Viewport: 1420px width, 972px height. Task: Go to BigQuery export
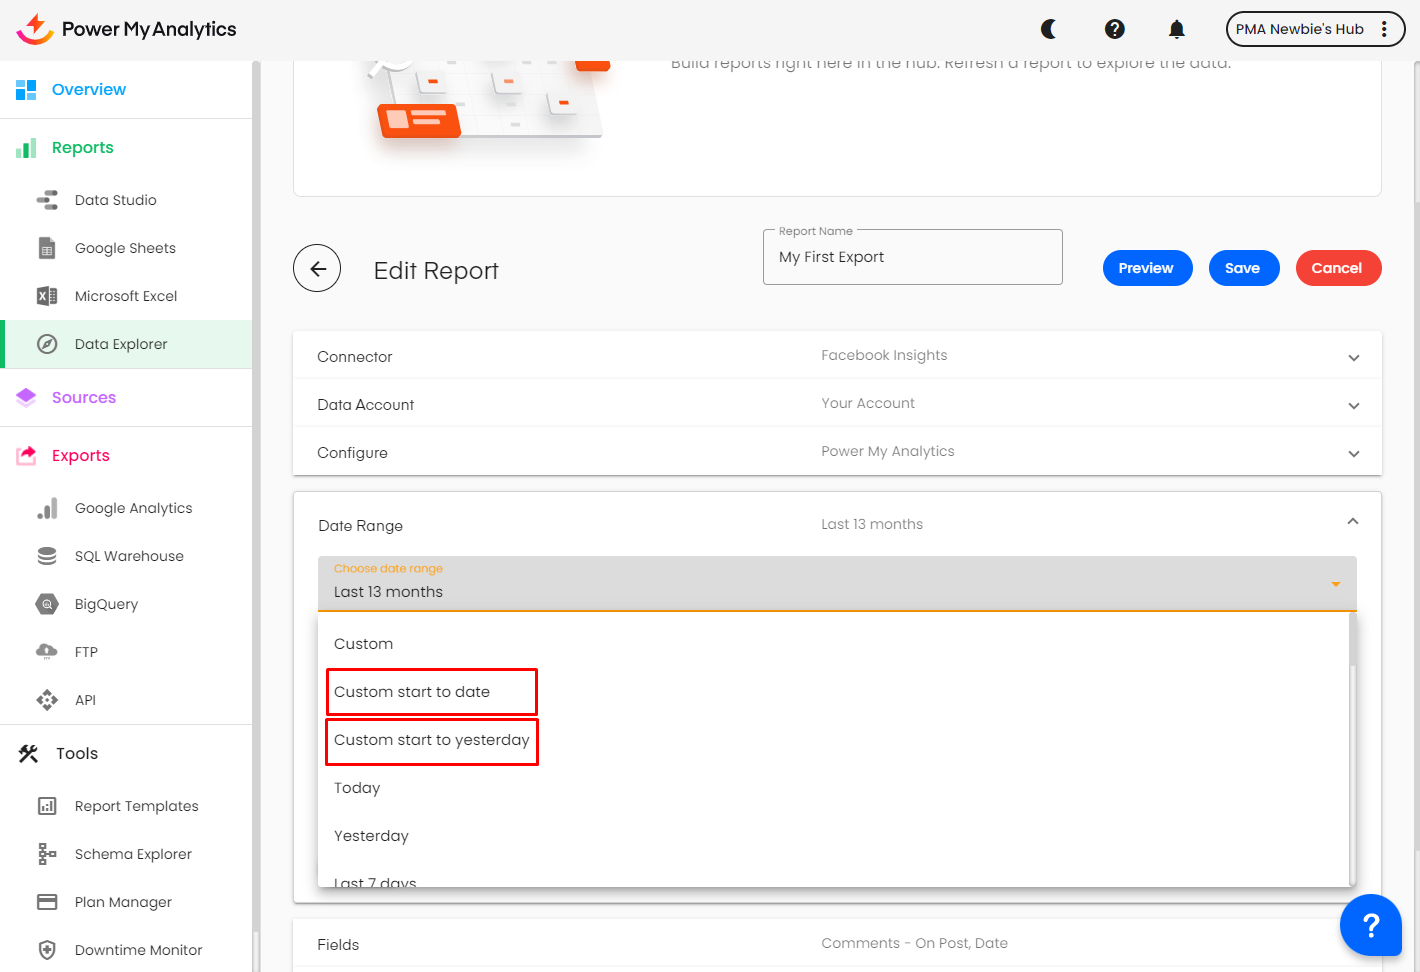click(x=106, y=604)
